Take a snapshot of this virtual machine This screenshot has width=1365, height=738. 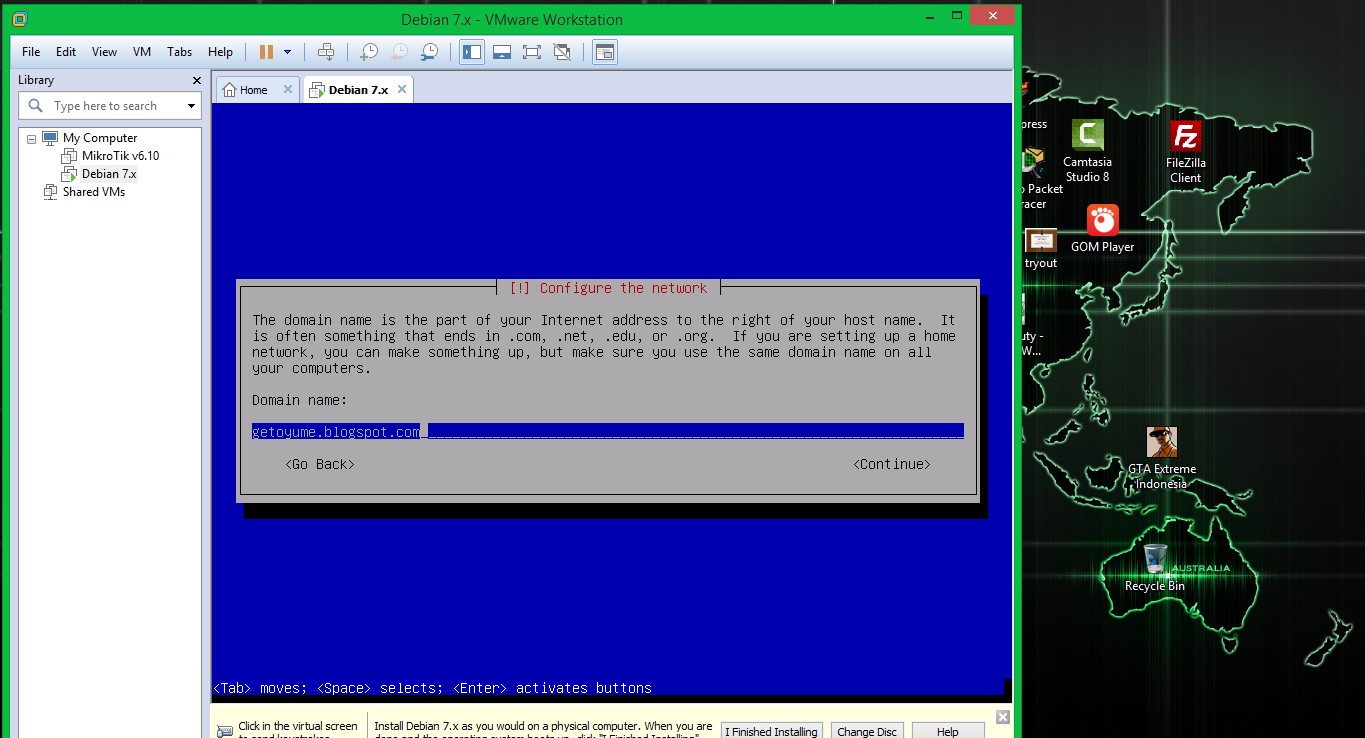coord(369,52)
